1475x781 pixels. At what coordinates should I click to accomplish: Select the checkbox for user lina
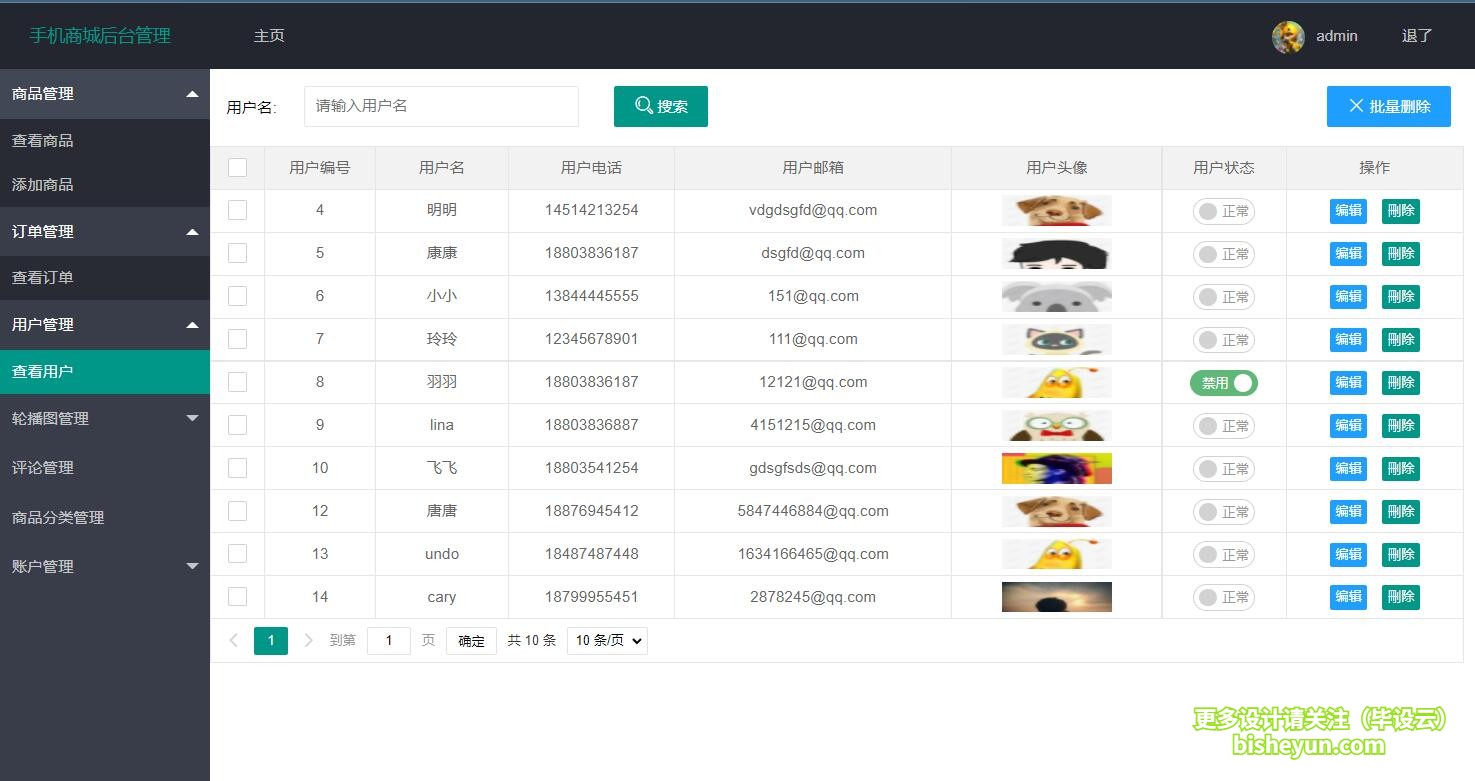click(x=237, y=425)
